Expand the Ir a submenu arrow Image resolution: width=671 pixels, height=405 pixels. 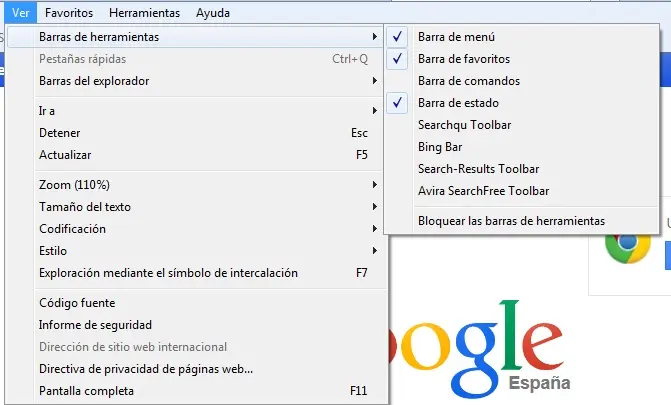pos(375,111)
